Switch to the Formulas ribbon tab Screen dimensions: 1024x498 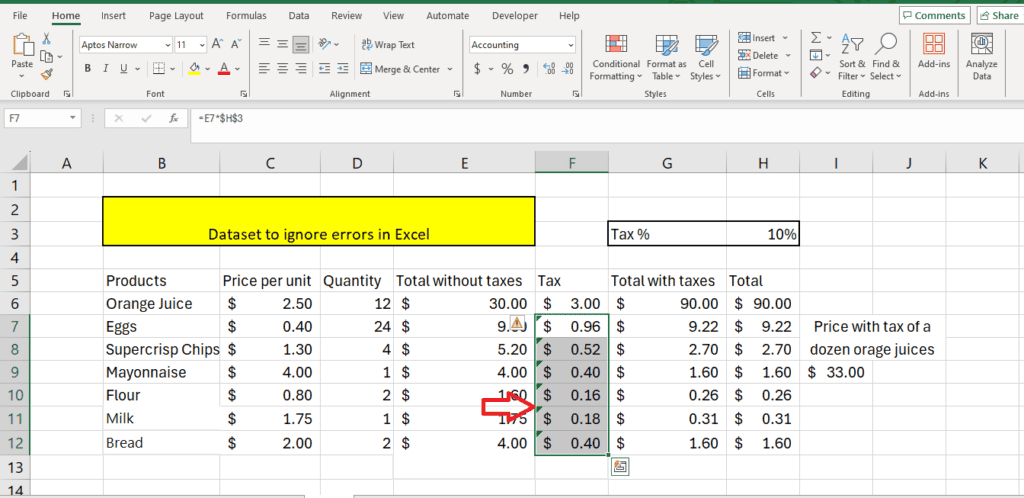click(x=246, y=16)
